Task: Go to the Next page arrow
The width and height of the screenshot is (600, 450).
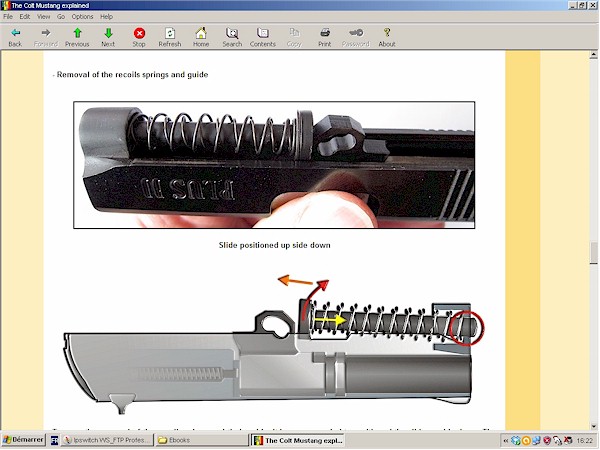Action: click(108, 37)
